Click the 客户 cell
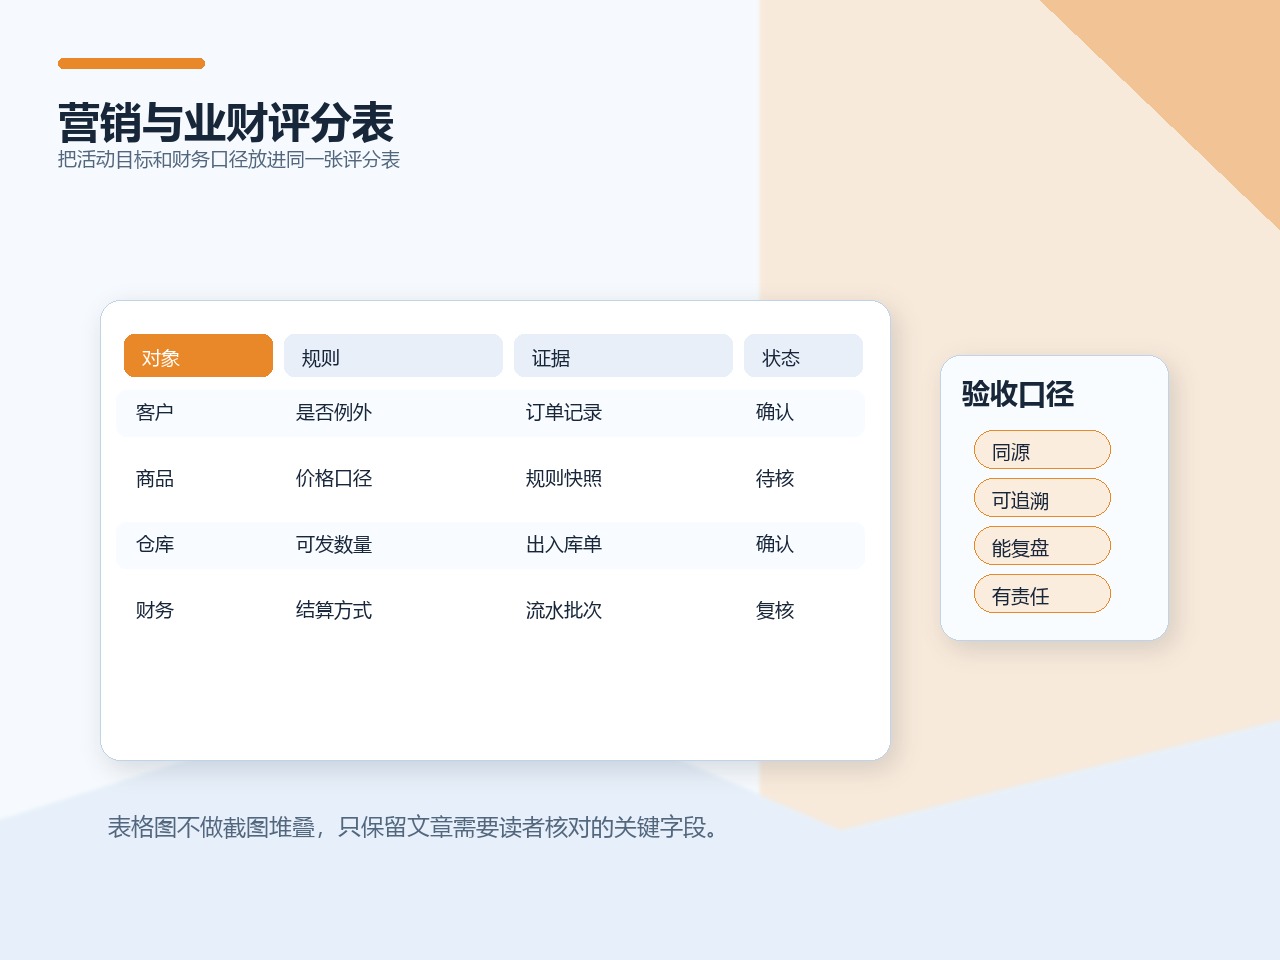1280x960 pixels. tap(155, 412)
